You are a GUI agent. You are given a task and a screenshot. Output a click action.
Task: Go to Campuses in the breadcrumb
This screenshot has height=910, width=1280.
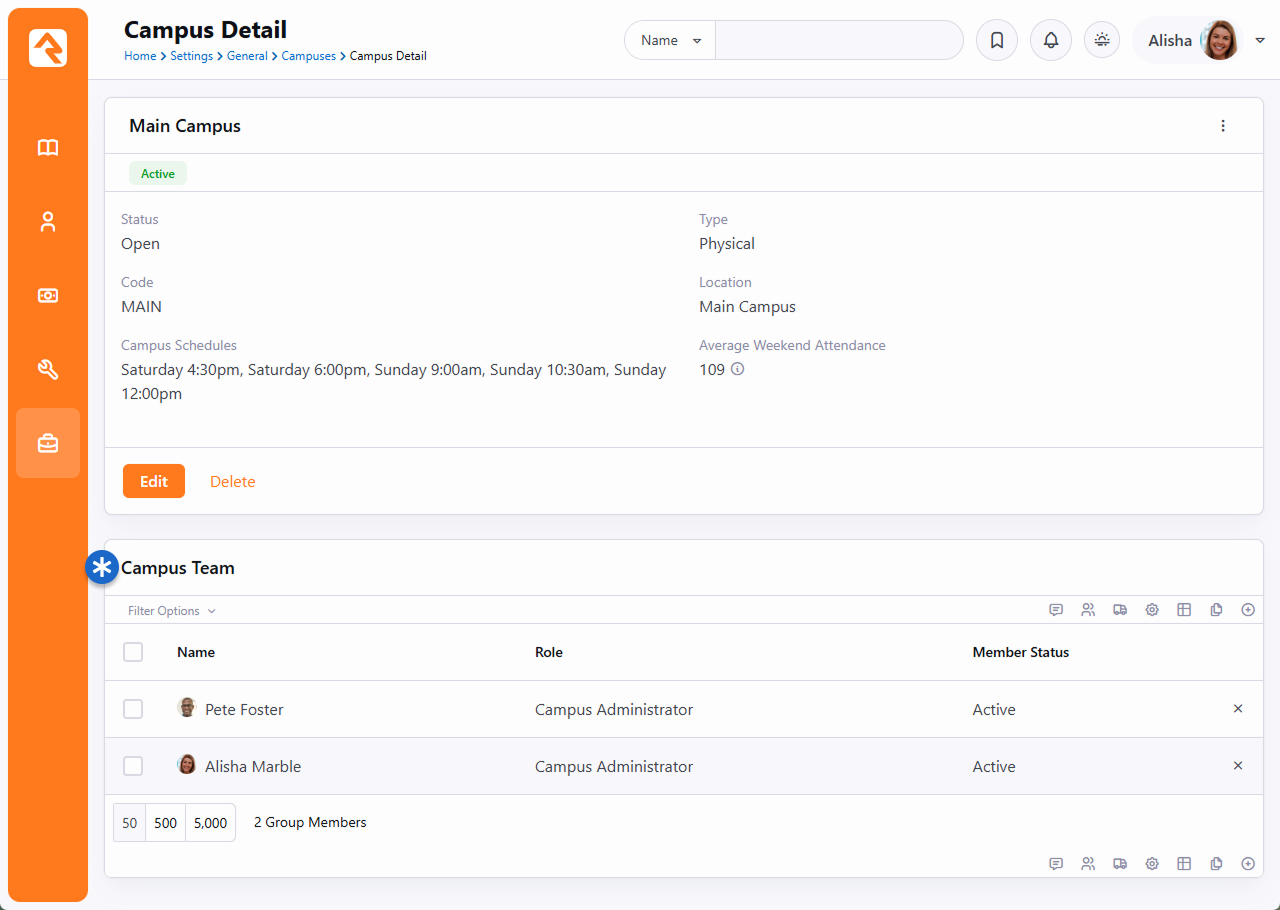coord(308,56)
